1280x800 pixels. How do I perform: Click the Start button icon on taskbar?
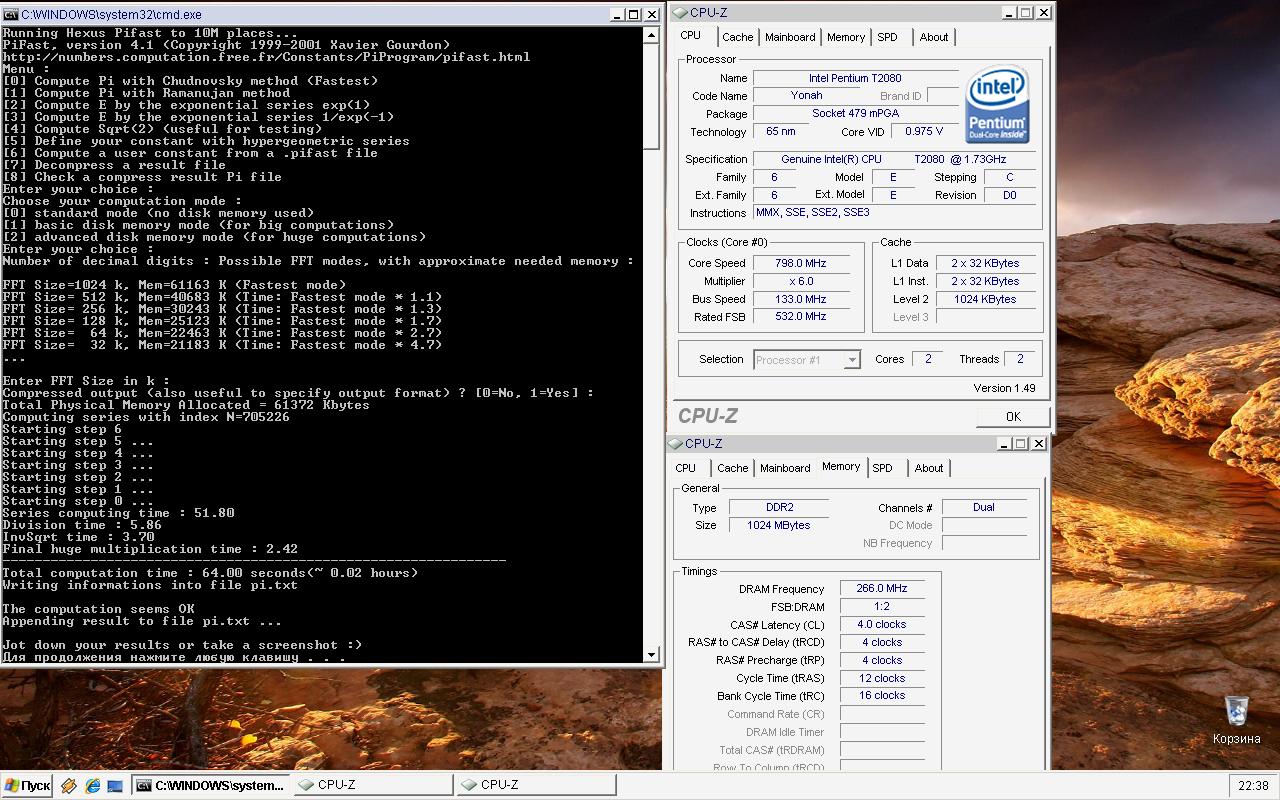27,785
